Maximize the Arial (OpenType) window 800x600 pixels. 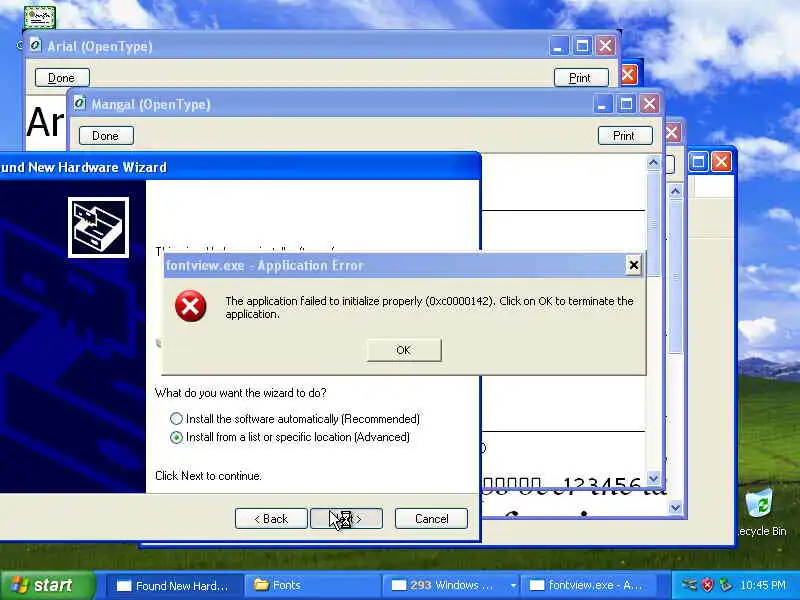tap(582, 46)
